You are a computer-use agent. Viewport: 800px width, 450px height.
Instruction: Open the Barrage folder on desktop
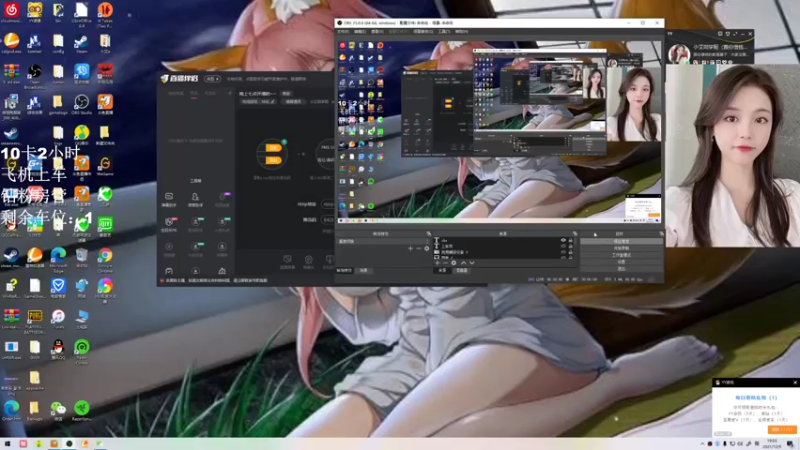(35, 408)
